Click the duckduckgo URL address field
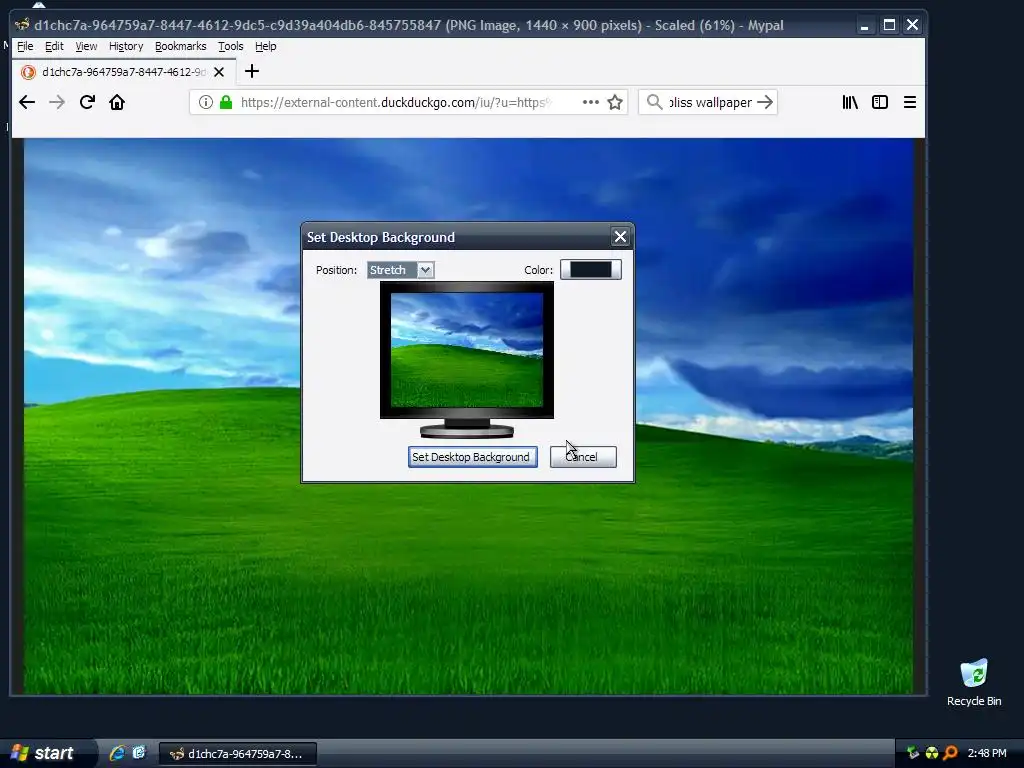Image resolution: width=1024 pixels, height=768 pixels. click(396, 103)
